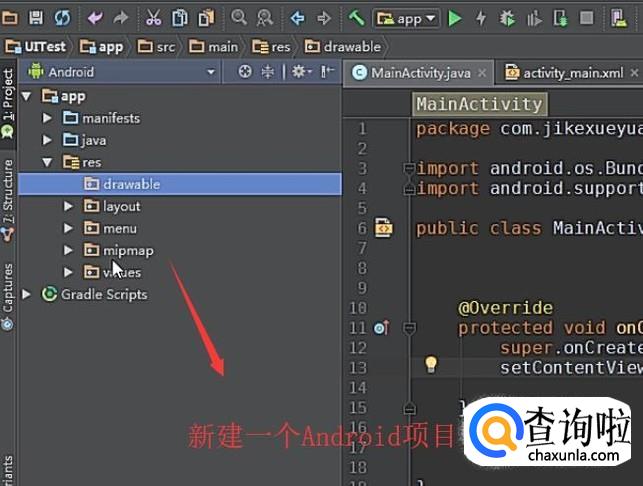The image size is (643, 486).
Task: Click the override gutter icon line 11
Action: click(x=382, y=328)
